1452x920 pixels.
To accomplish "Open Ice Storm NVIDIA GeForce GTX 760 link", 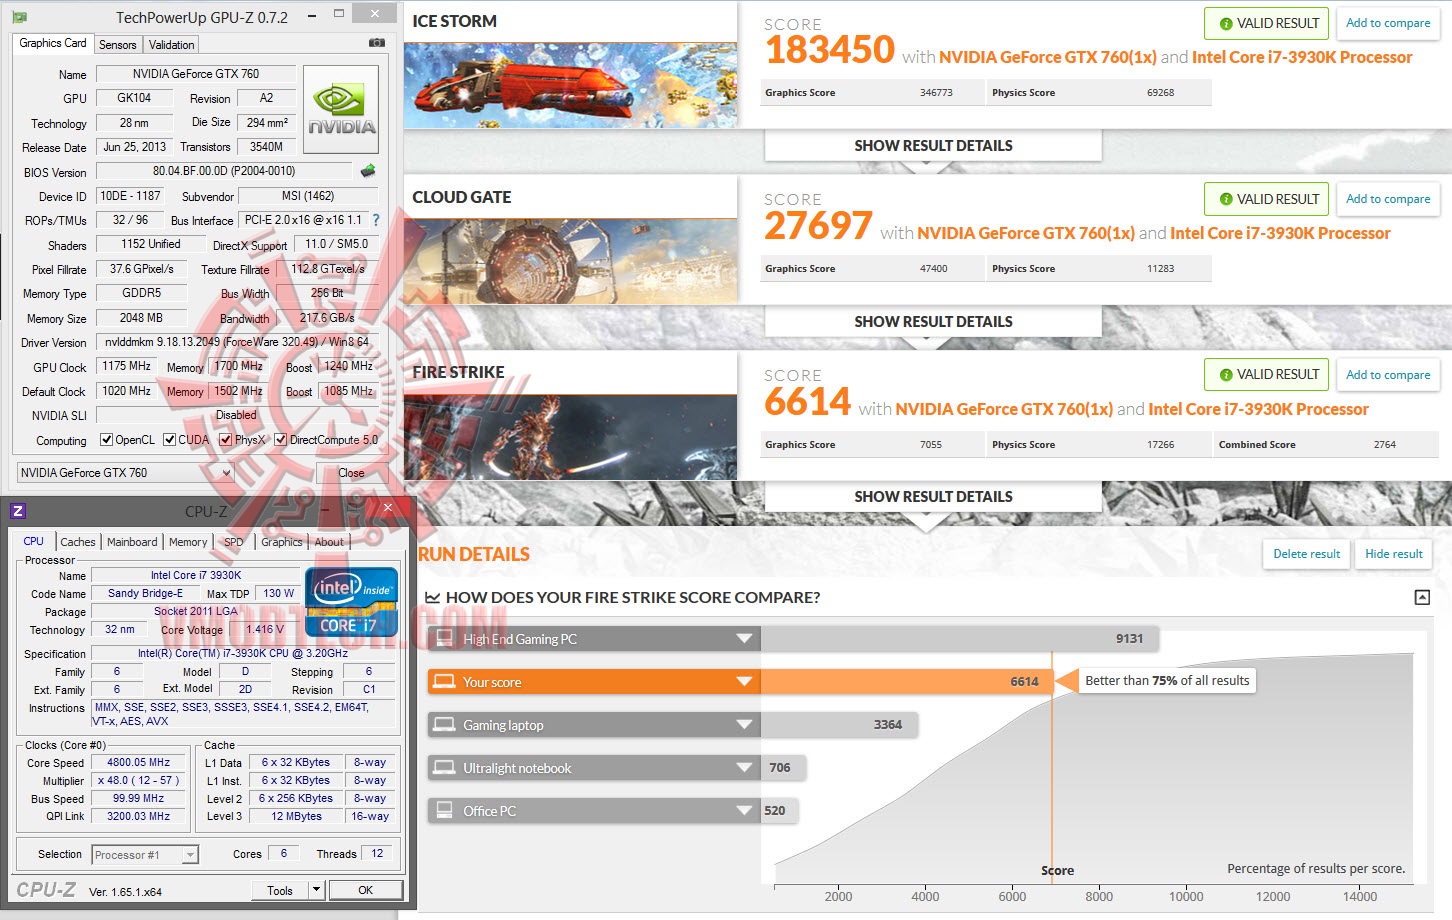I will [1048, 57].
